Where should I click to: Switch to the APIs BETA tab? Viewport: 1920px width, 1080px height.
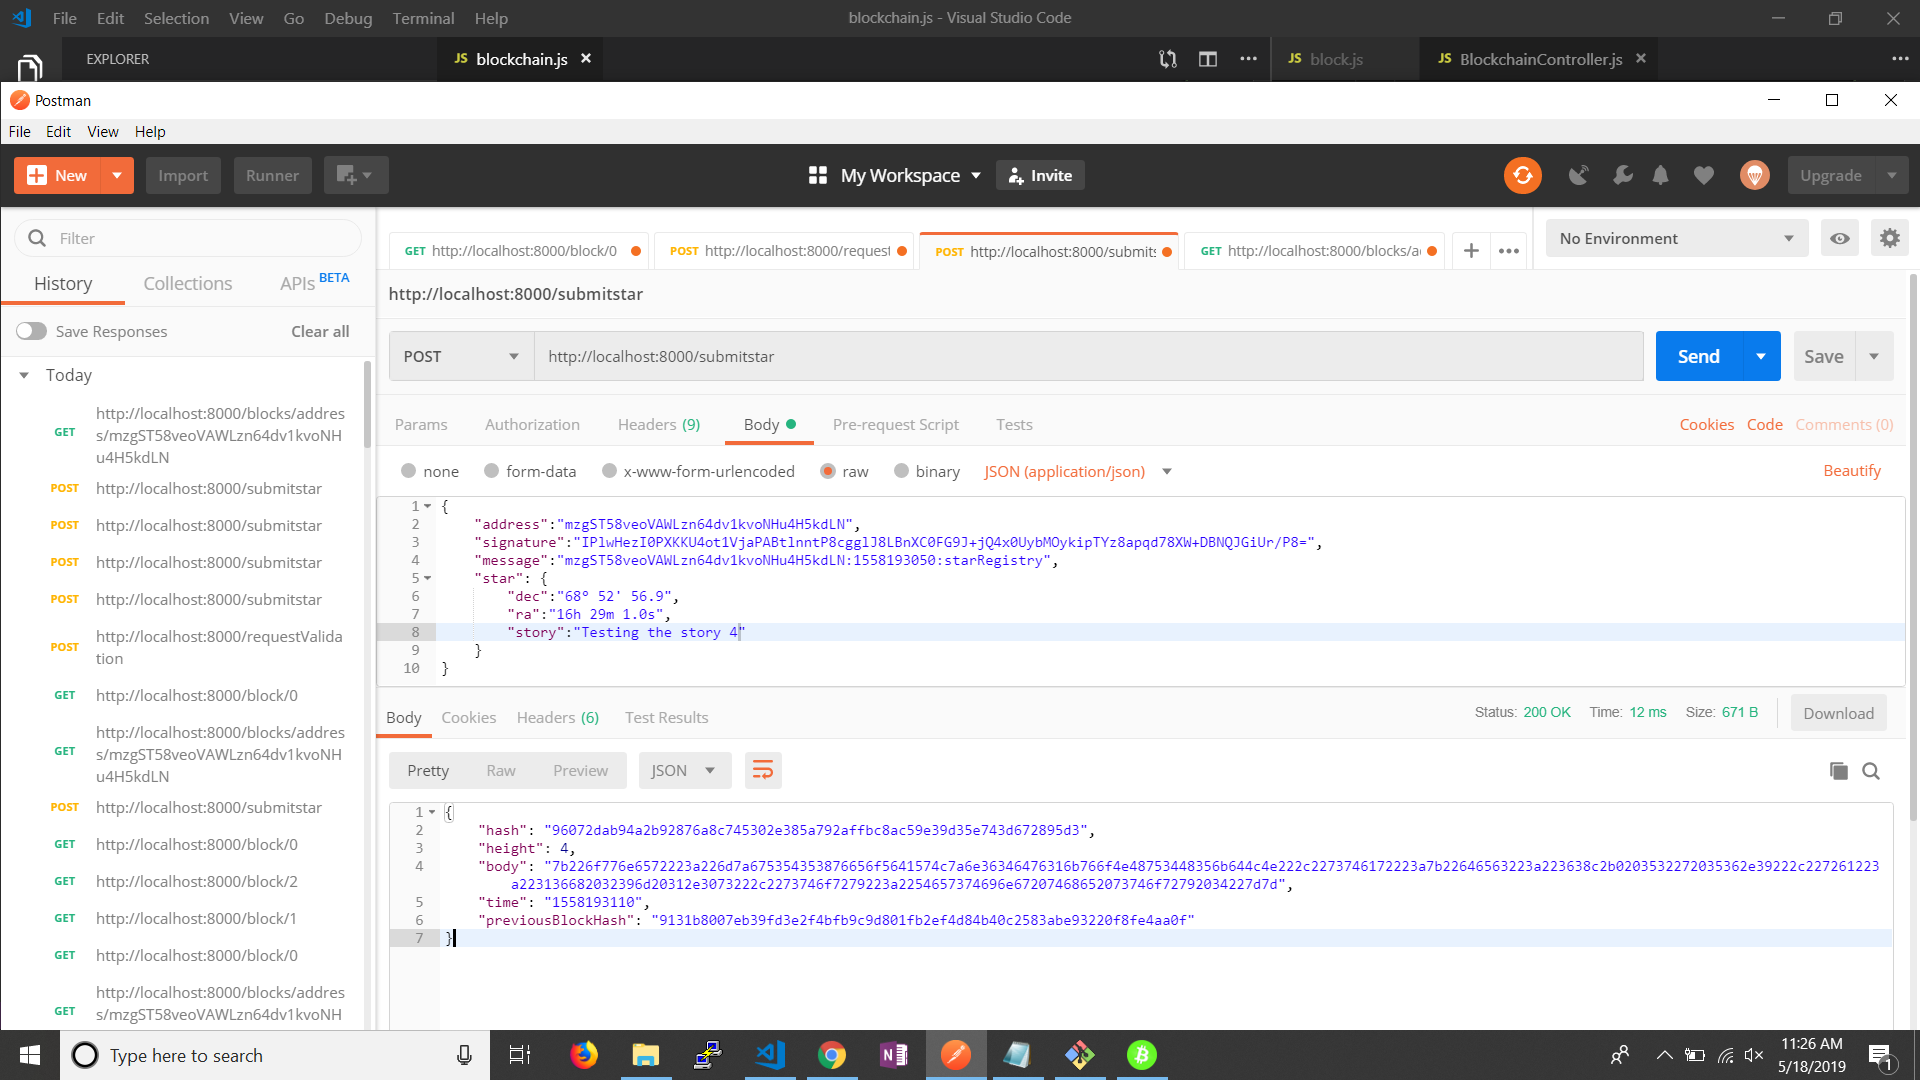pos(314,283)
